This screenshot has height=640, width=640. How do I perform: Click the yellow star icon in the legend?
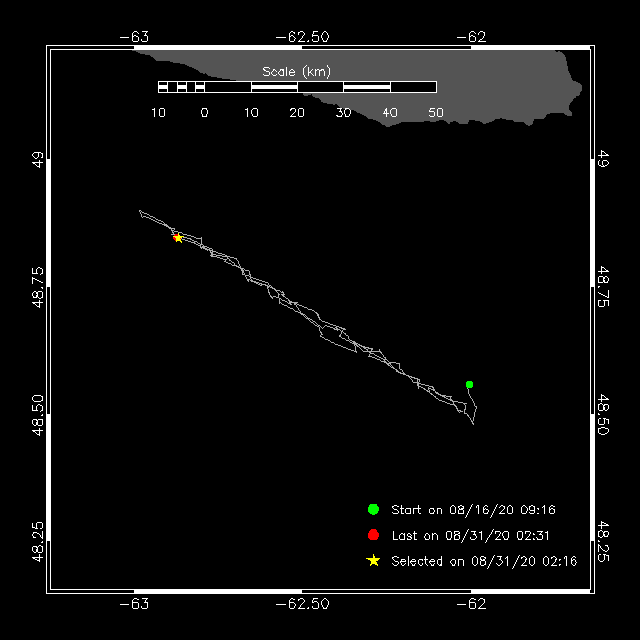tap(373, 560)
